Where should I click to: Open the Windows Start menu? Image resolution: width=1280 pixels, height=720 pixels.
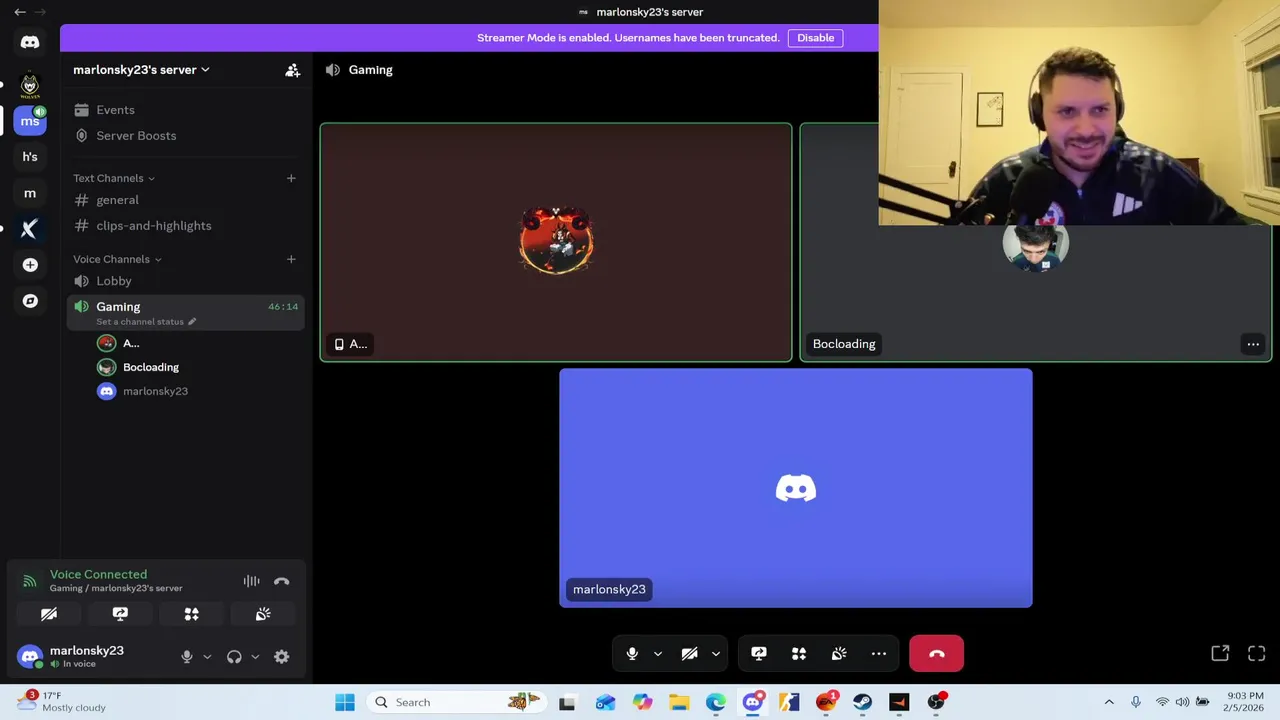(x=345, y=702)
